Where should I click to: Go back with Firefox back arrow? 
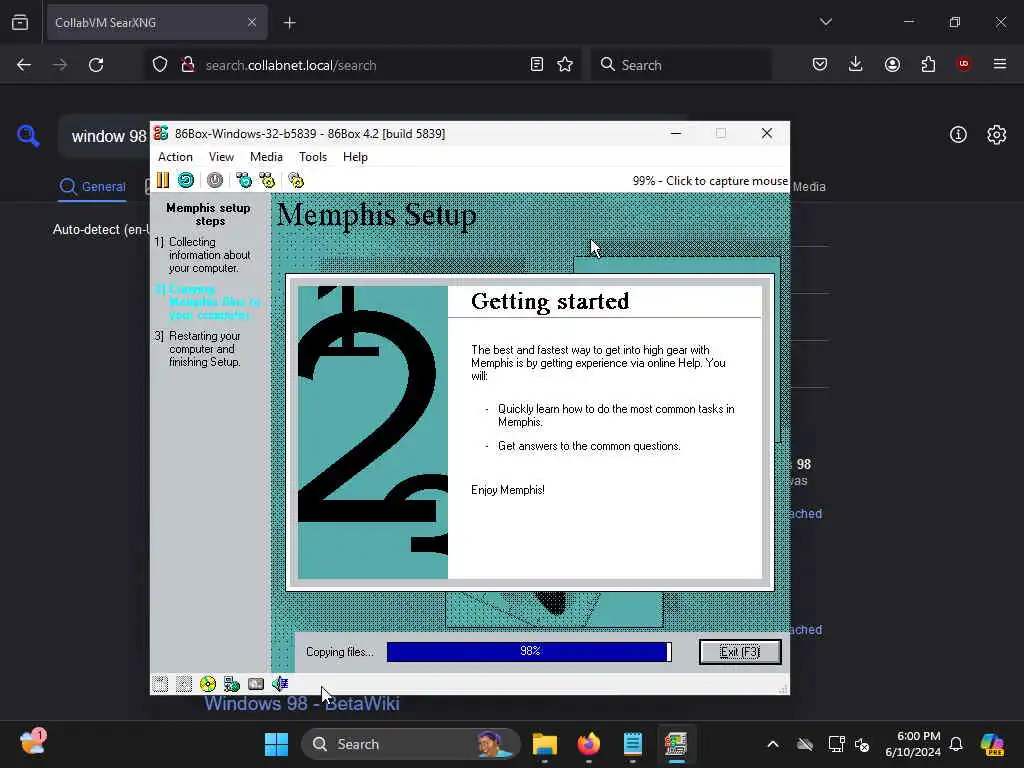[x=24, y=65]
